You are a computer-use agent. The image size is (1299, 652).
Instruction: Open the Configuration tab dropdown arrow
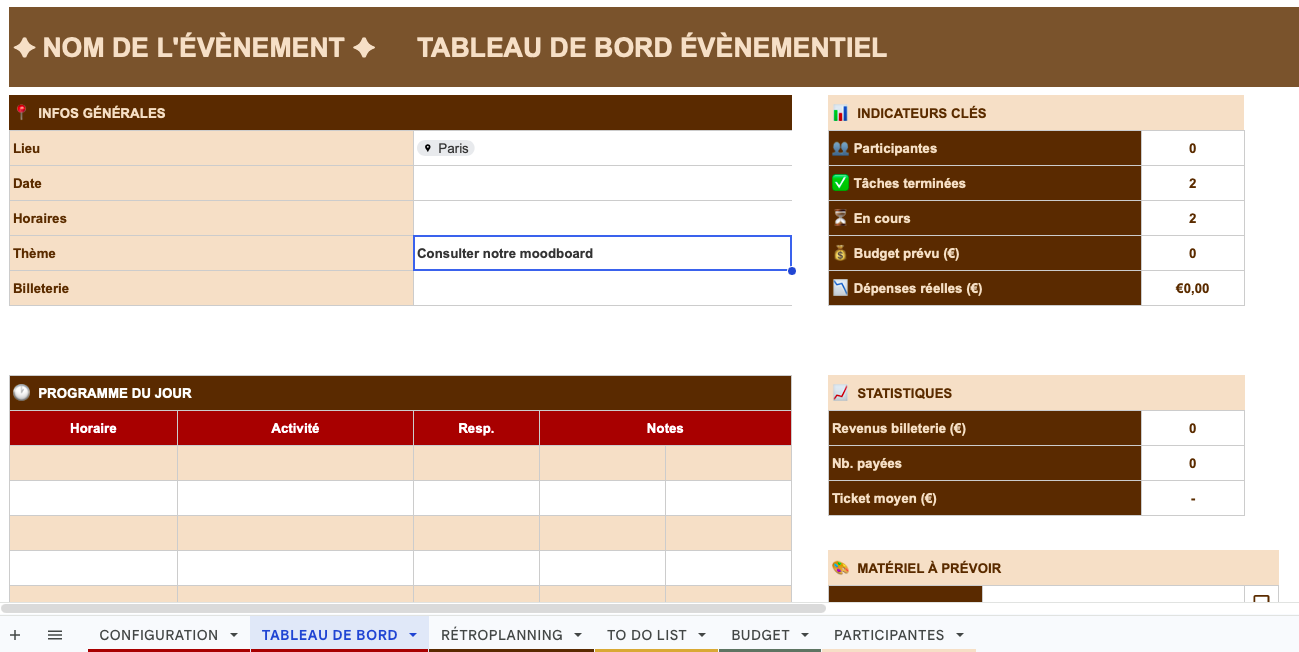tap(234, 635)
